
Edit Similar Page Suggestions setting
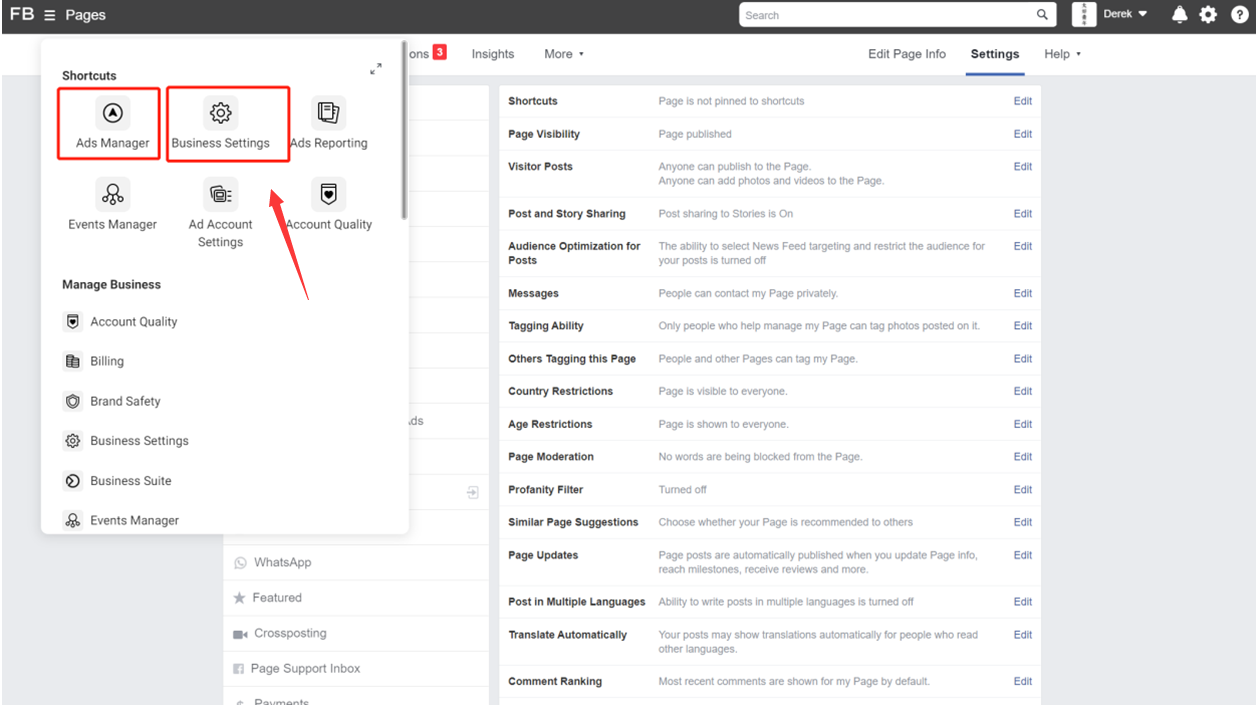(x=1023, y=522)
